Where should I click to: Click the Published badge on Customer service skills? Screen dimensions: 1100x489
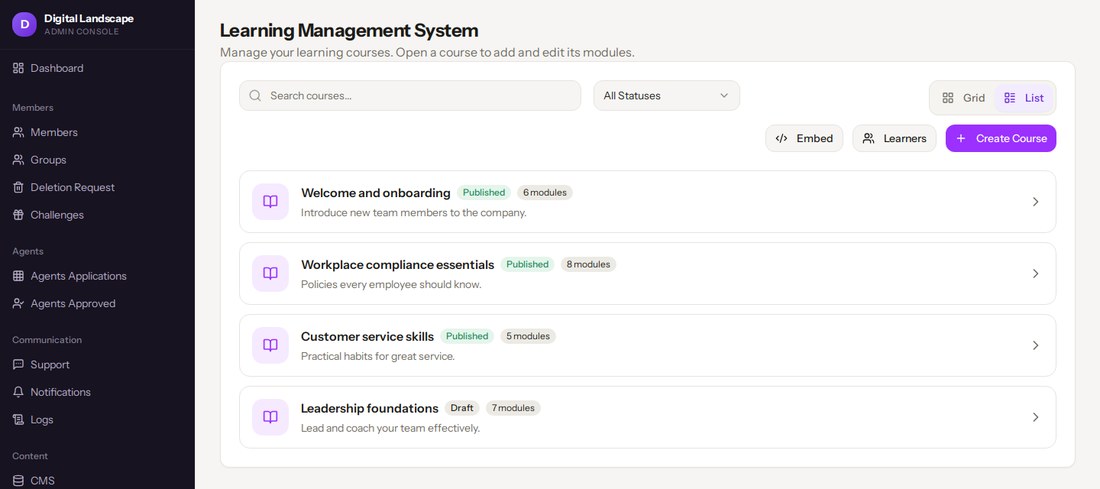467,336
